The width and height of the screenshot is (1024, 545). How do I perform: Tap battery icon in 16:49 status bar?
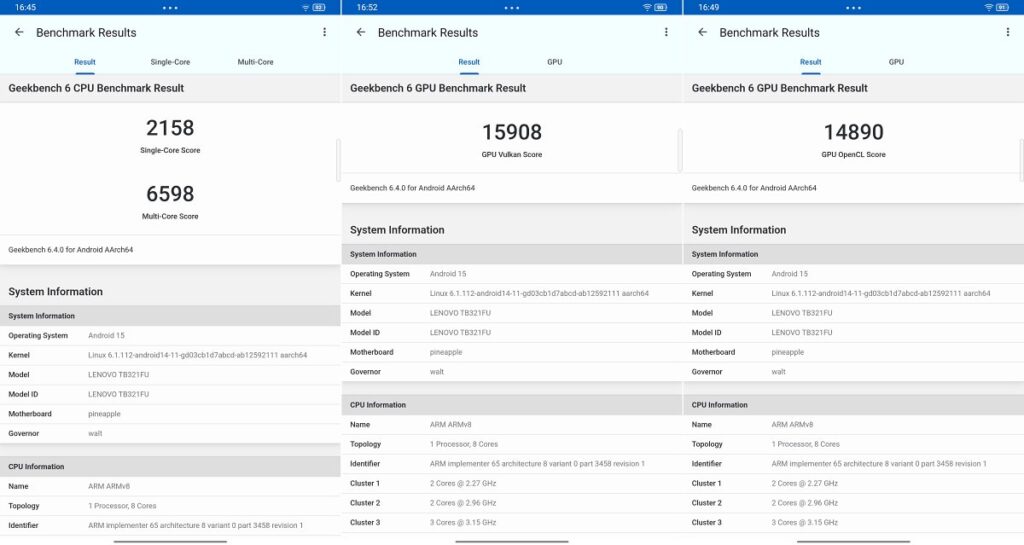pyautogui.click(x=1002, y=7)
